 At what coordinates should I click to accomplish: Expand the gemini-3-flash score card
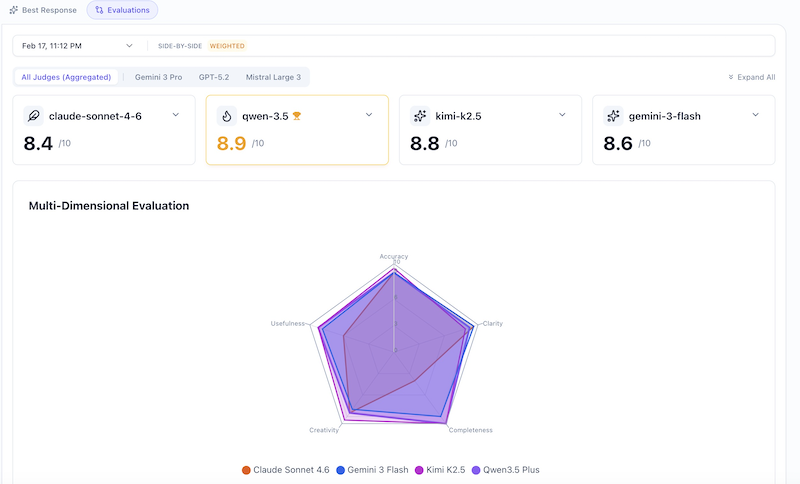[755, 115]
